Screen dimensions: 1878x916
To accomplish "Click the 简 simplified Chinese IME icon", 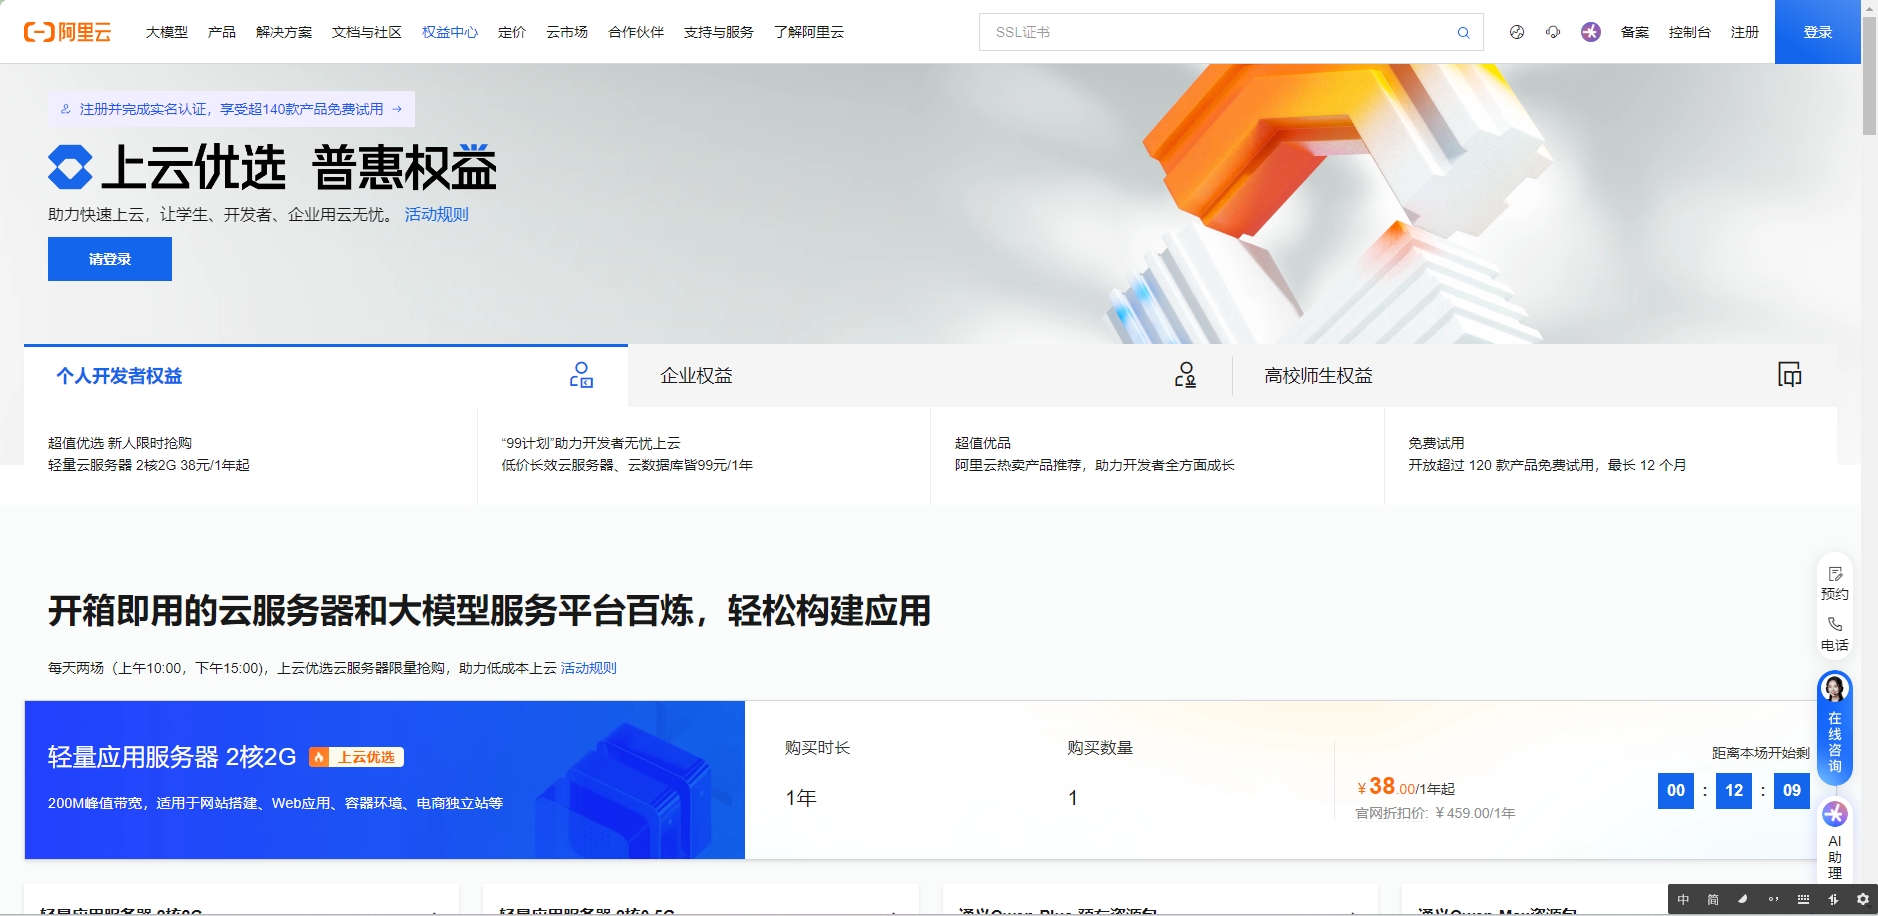I will coord(1713,899).
